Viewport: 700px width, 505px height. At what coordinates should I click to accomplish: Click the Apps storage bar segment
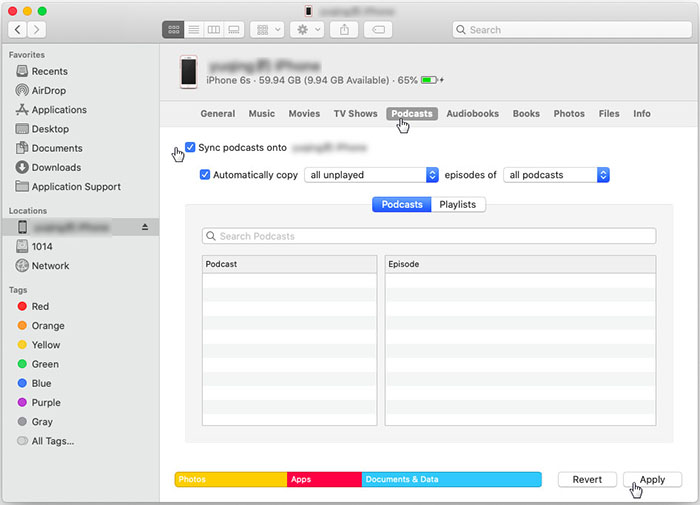324,479
